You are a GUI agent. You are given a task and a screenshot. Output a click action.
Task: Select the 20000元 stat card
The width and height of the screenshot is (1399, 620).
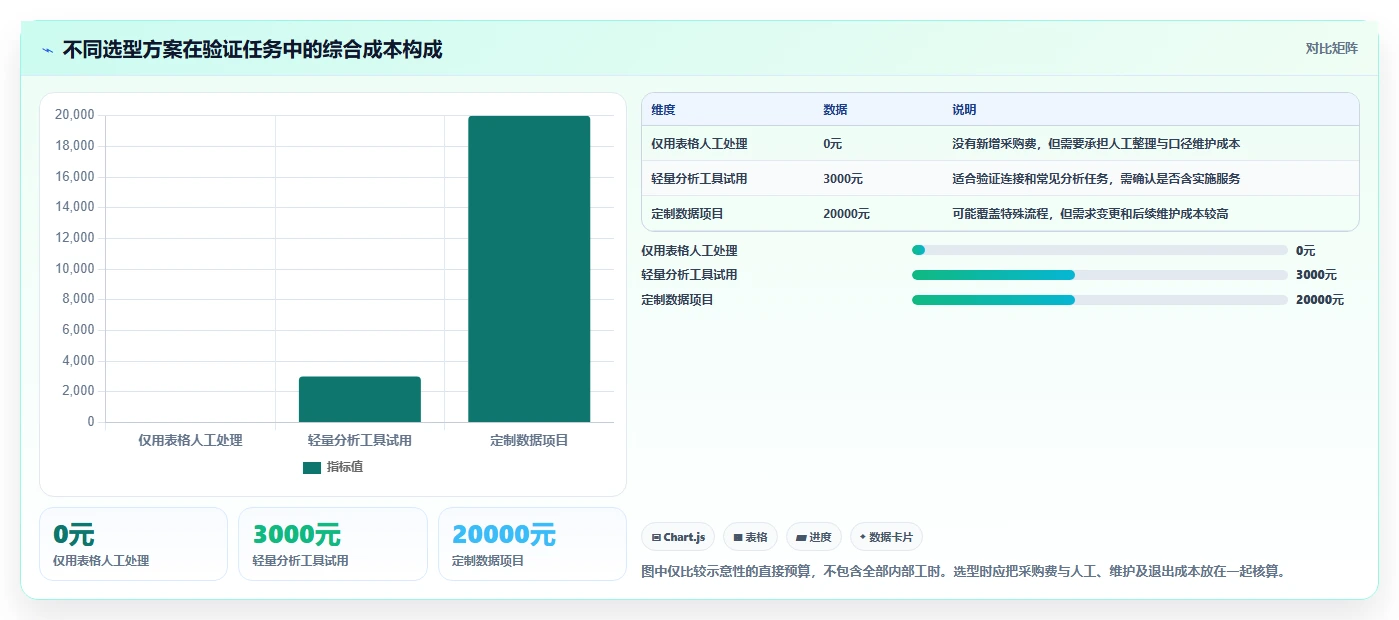click(x=532, y=544)
